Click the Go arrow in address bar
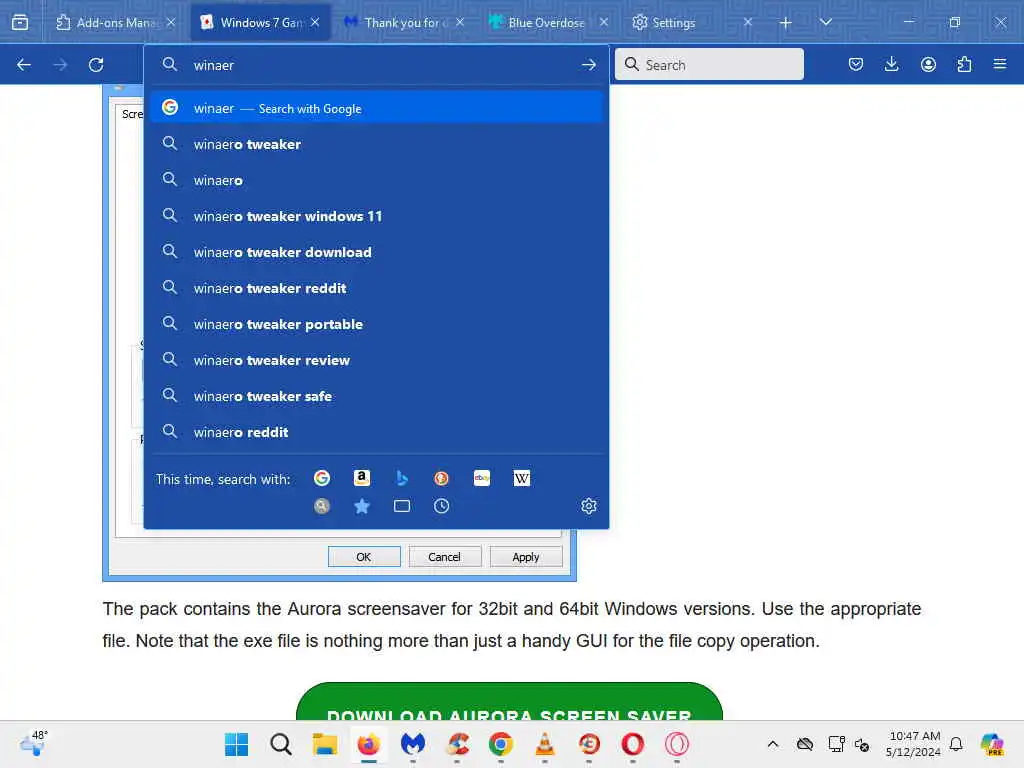The image size is (1024, 768). pos(588,65)
